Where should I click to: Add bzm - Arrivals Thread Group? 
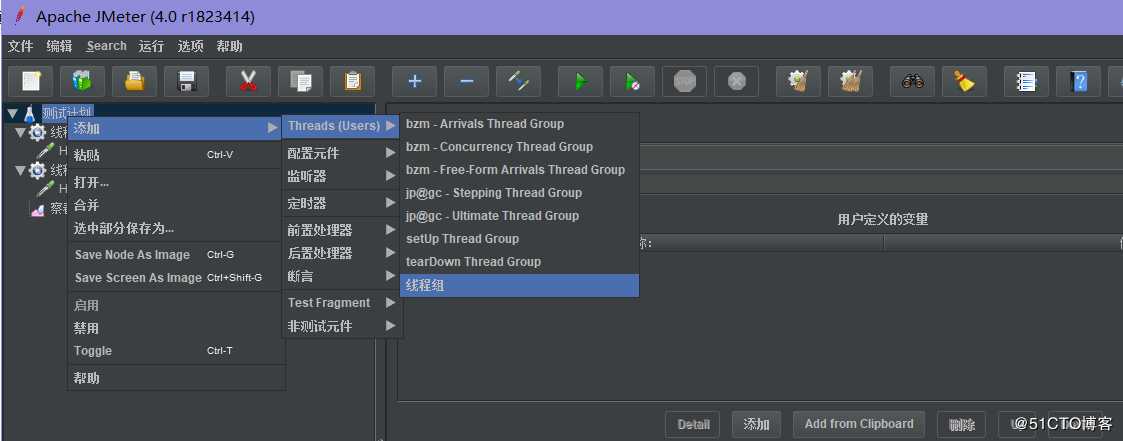(x=519, y=124)
